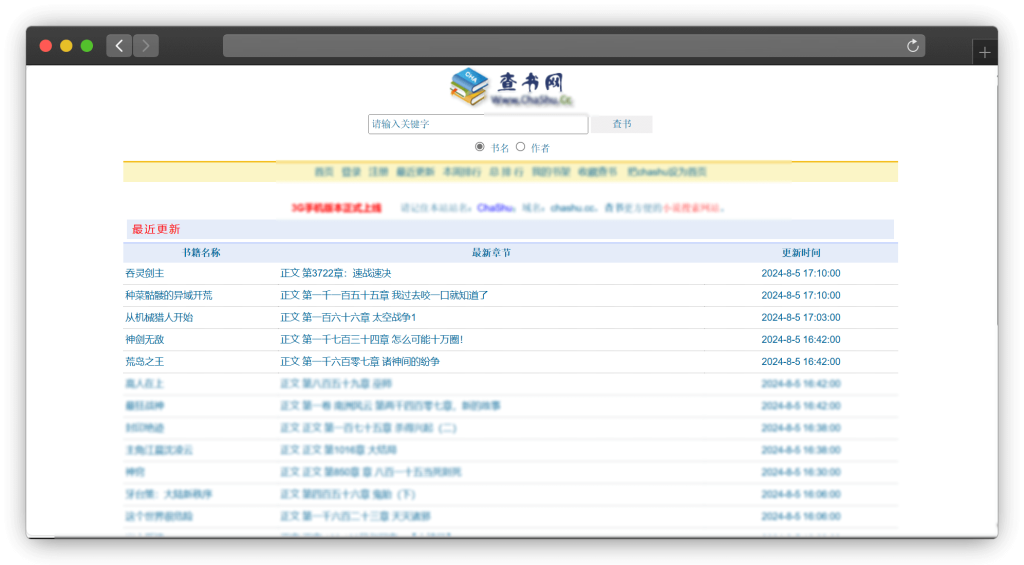This screenshot has height=565, width=1024.
Task: Open a new tab with the plus button
Action: 984,52
